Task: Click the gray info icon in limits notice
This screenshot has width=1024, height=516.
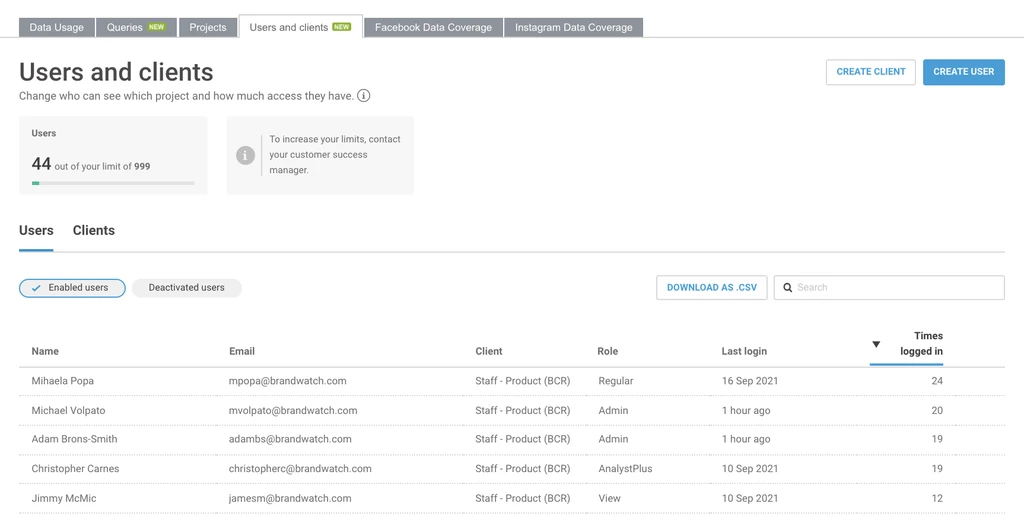Action: pyautogui.click(x=245, y=156)
